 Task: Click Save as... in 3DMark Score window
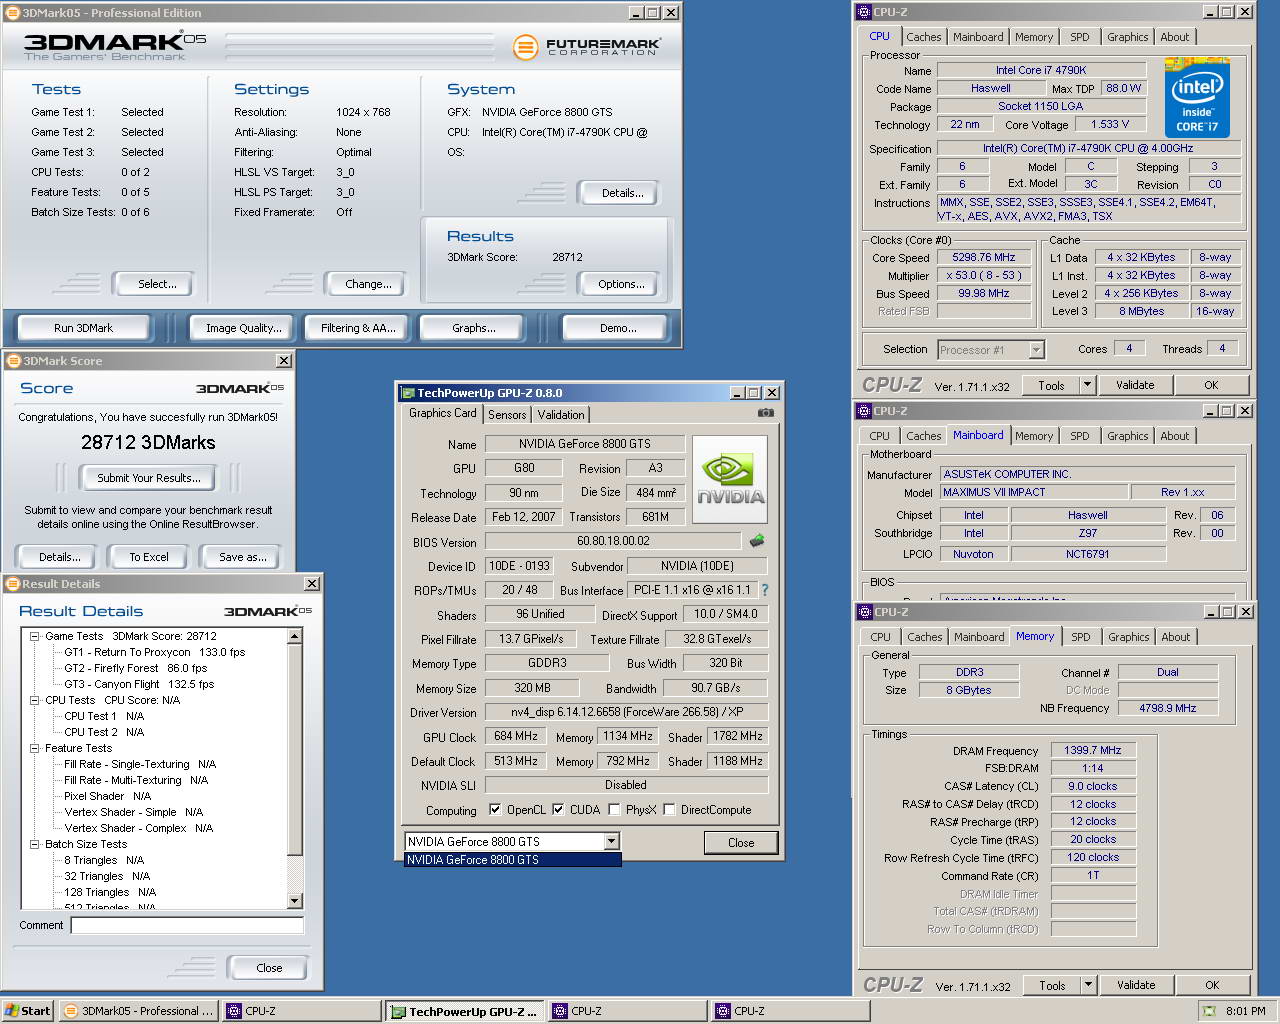tap(243, 557)
